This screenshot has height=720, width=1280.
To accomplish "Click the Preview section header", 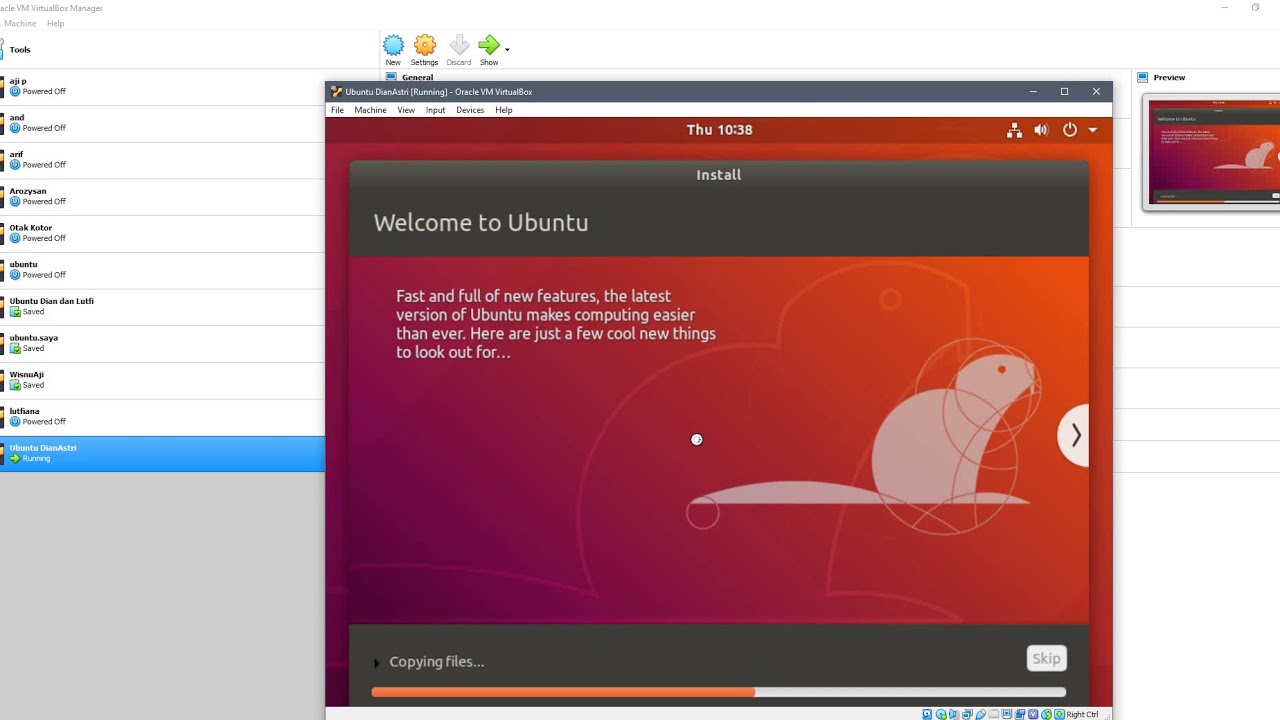I will (1169, 77).
